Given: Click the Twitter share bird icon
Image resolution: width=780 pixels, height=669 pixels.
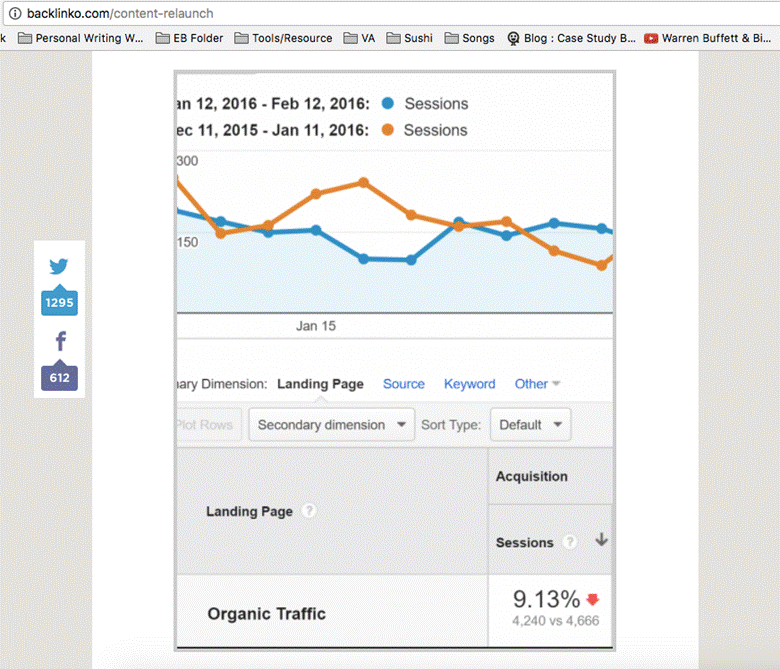Looking at the screenshot, I should (59, 267).
